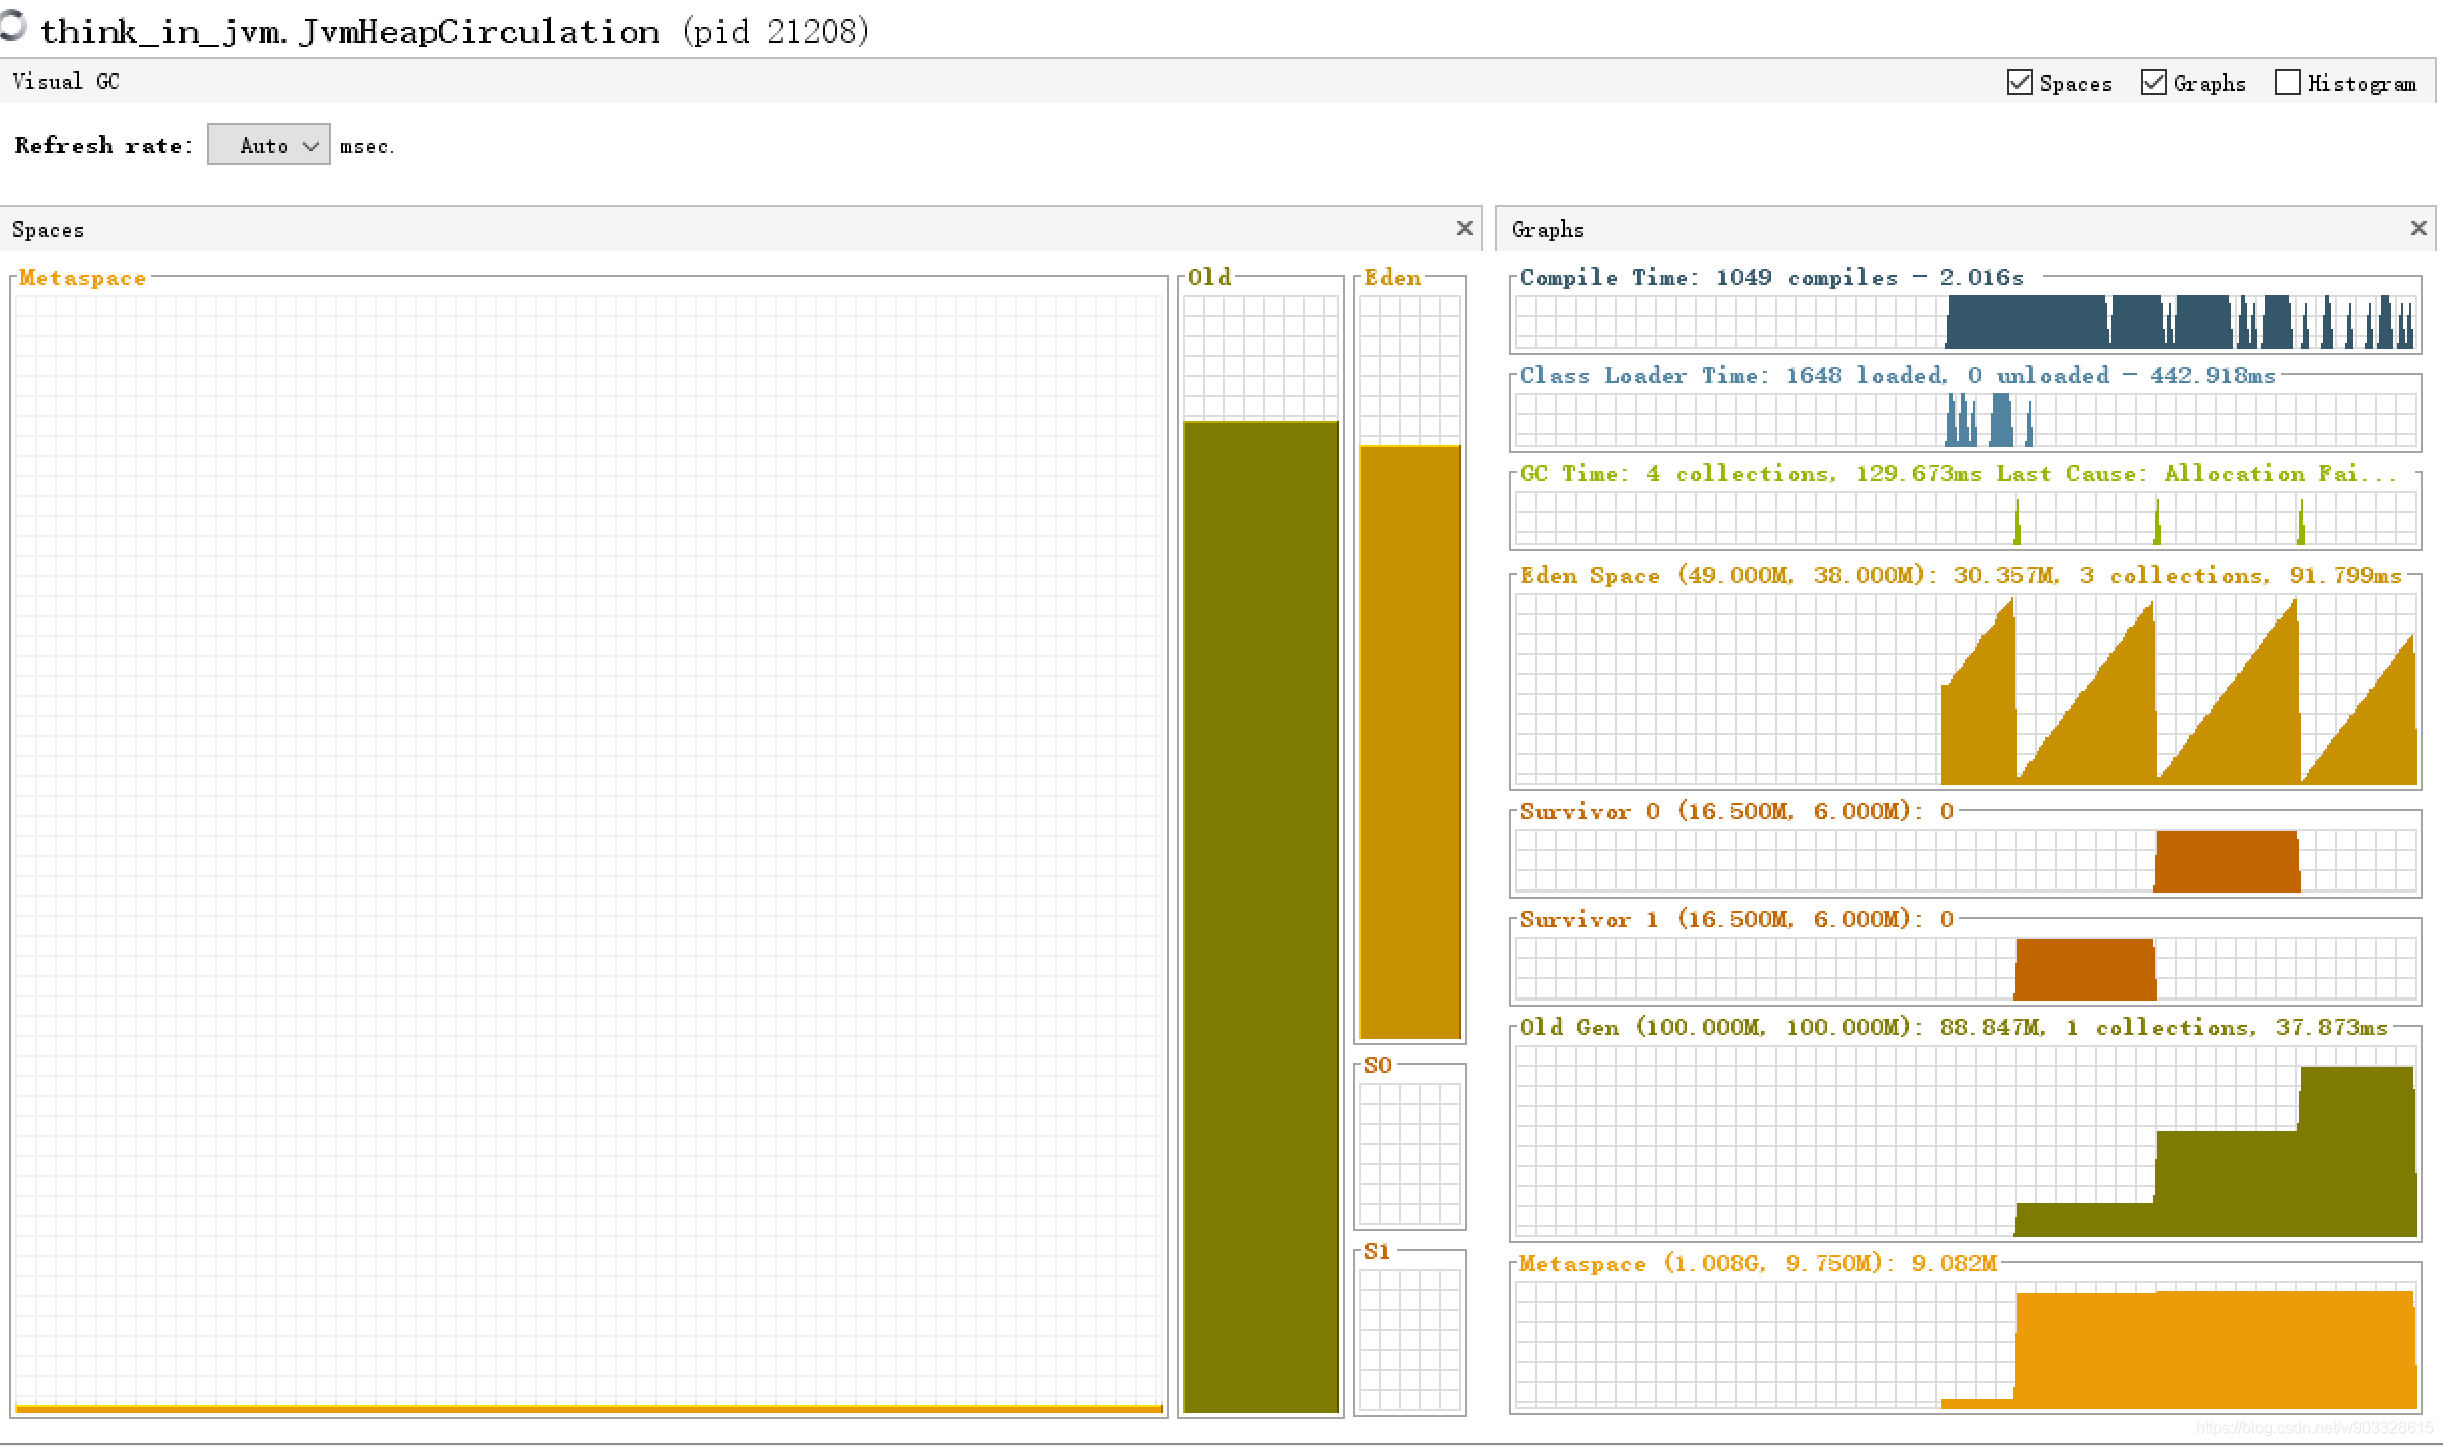
Task: Click the 'Old Gen (100.000M, 100.000M)' label
Action: pos(1721,1027)
